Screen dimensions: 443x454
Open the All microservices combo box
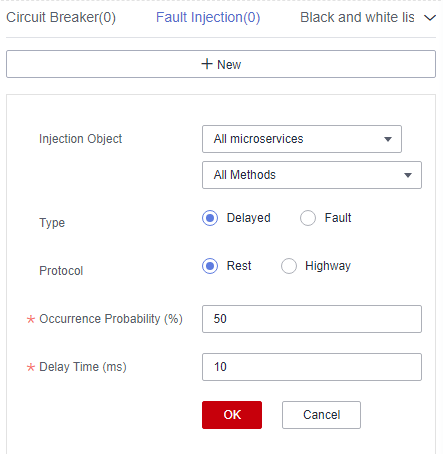(x=302, y=139)
